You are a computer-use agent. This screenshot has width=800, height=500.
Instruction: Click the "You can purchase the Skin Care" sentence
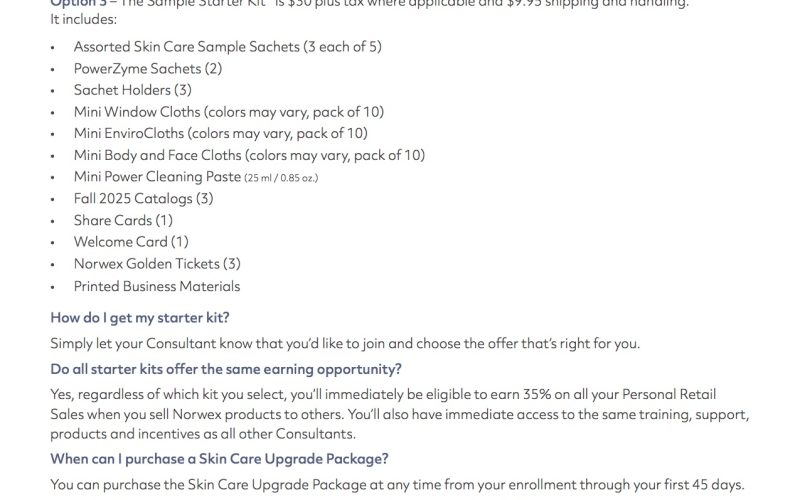coord(397,485)
